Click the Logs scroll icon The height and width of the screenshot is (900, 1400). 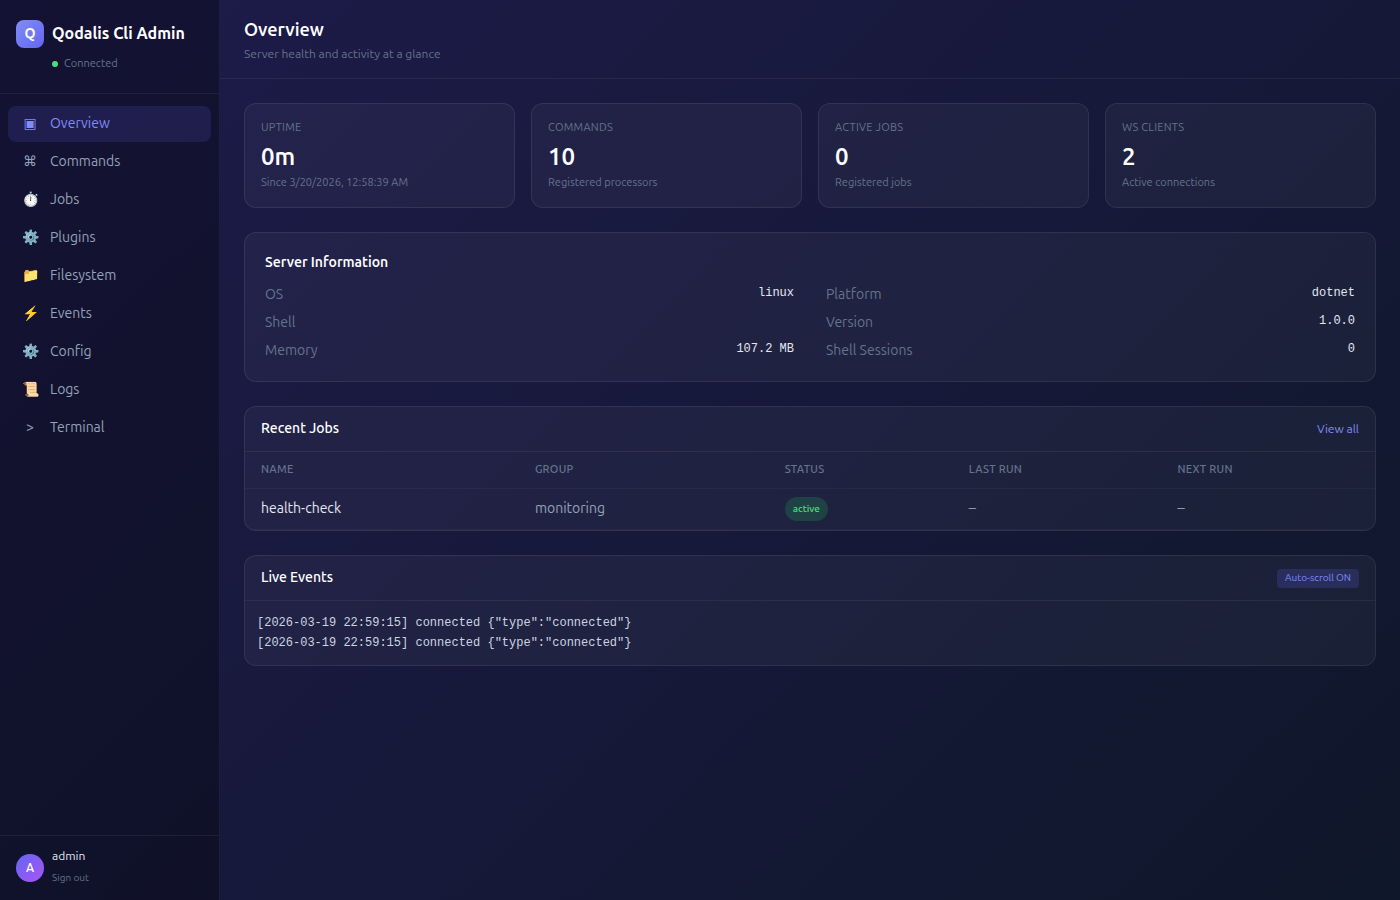click(30, 389)
